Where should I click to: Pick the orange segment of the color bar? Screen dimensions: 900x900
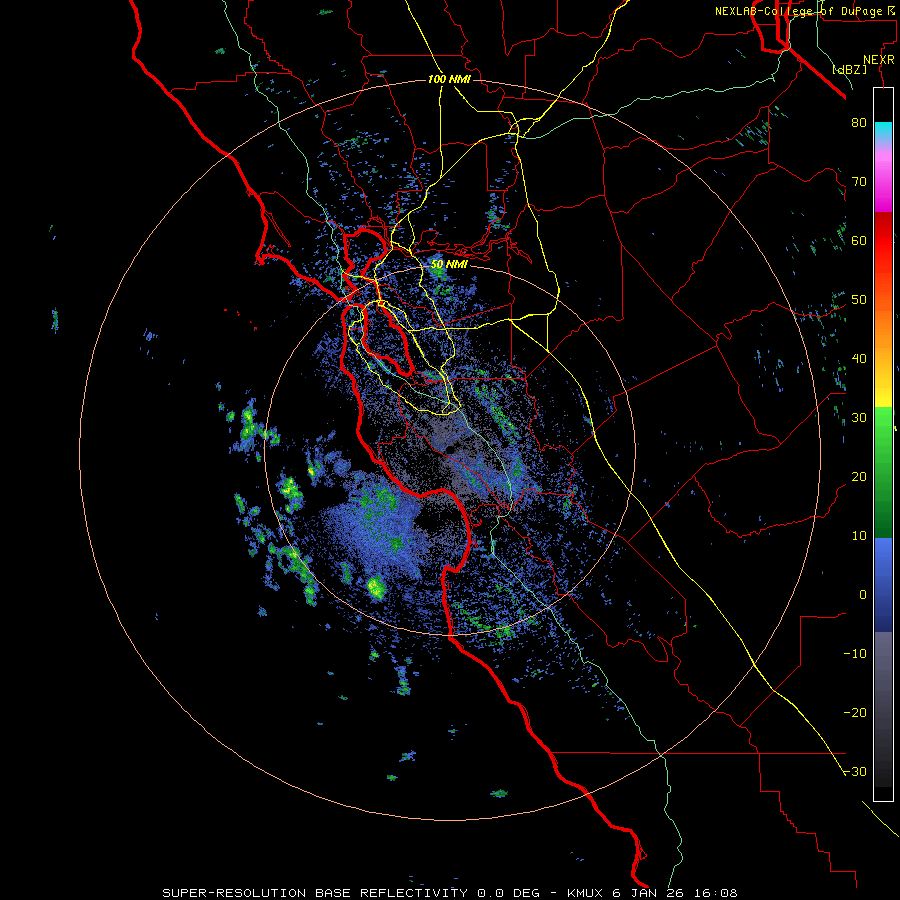tap(883, 327)
